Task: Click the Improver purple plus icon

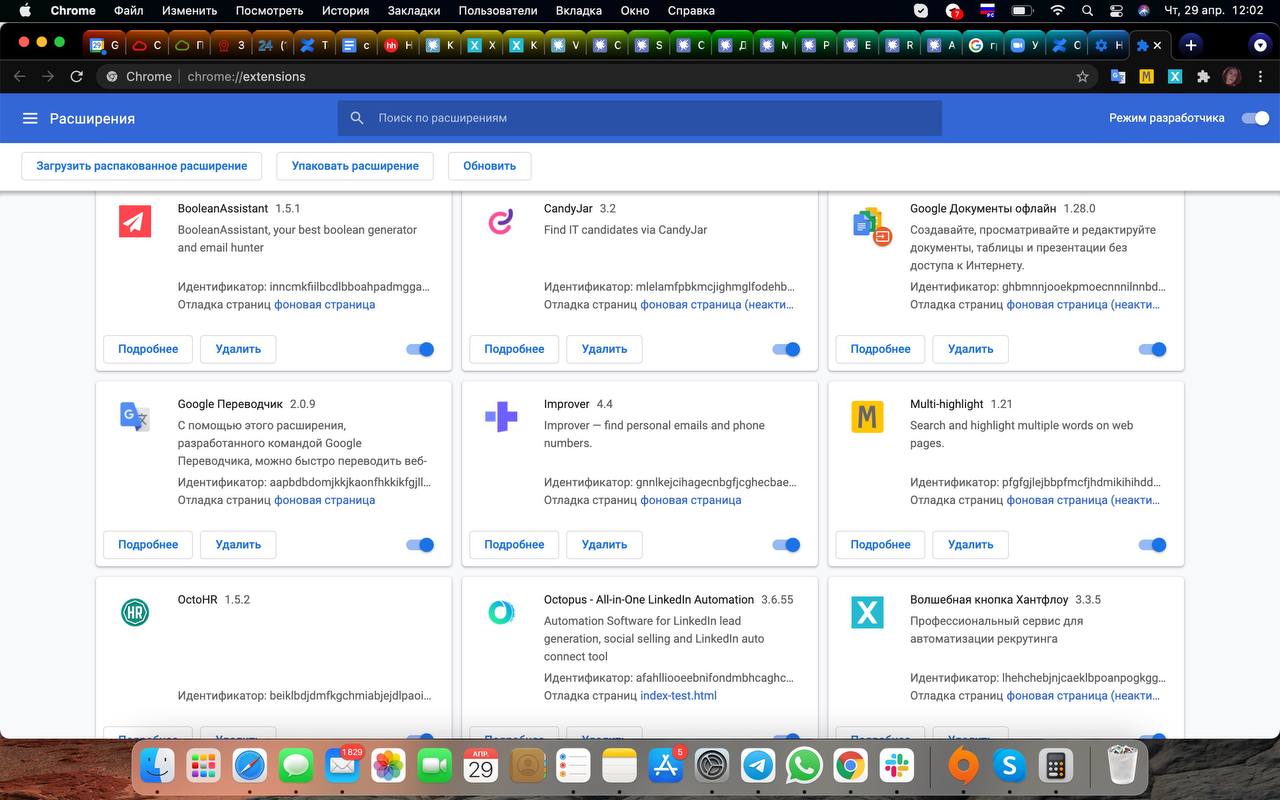Action: click(501, 416)
